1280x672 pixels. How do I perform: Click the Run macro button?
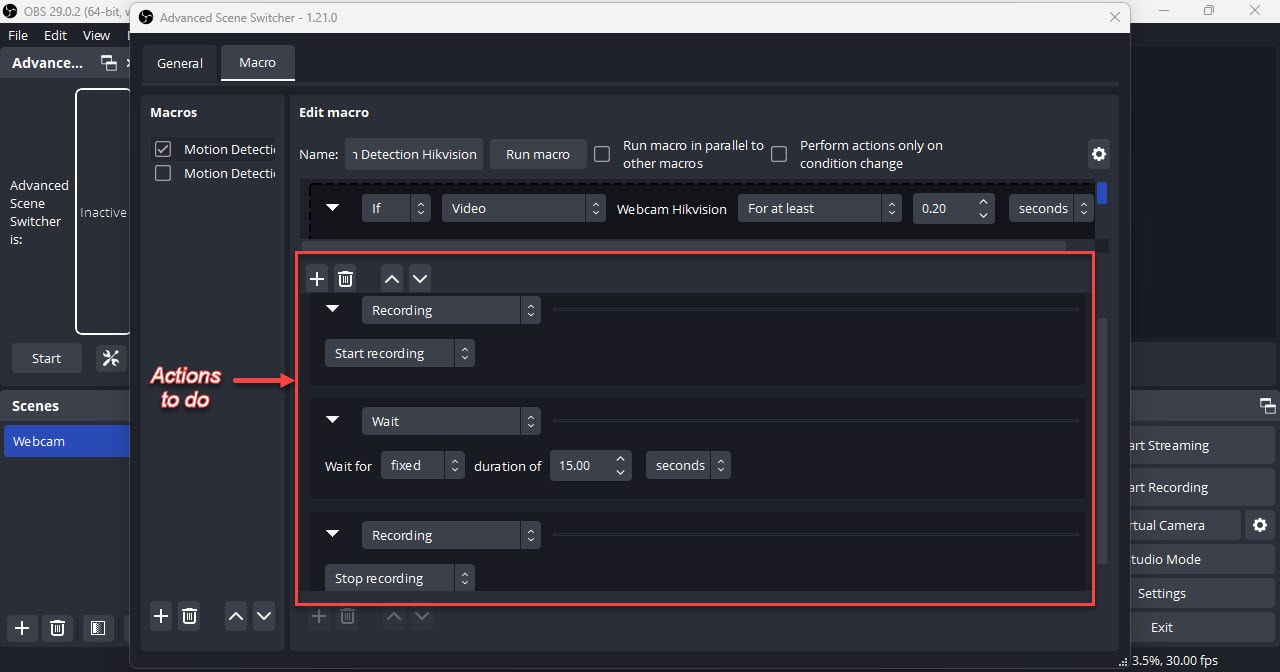coord(538,154)
